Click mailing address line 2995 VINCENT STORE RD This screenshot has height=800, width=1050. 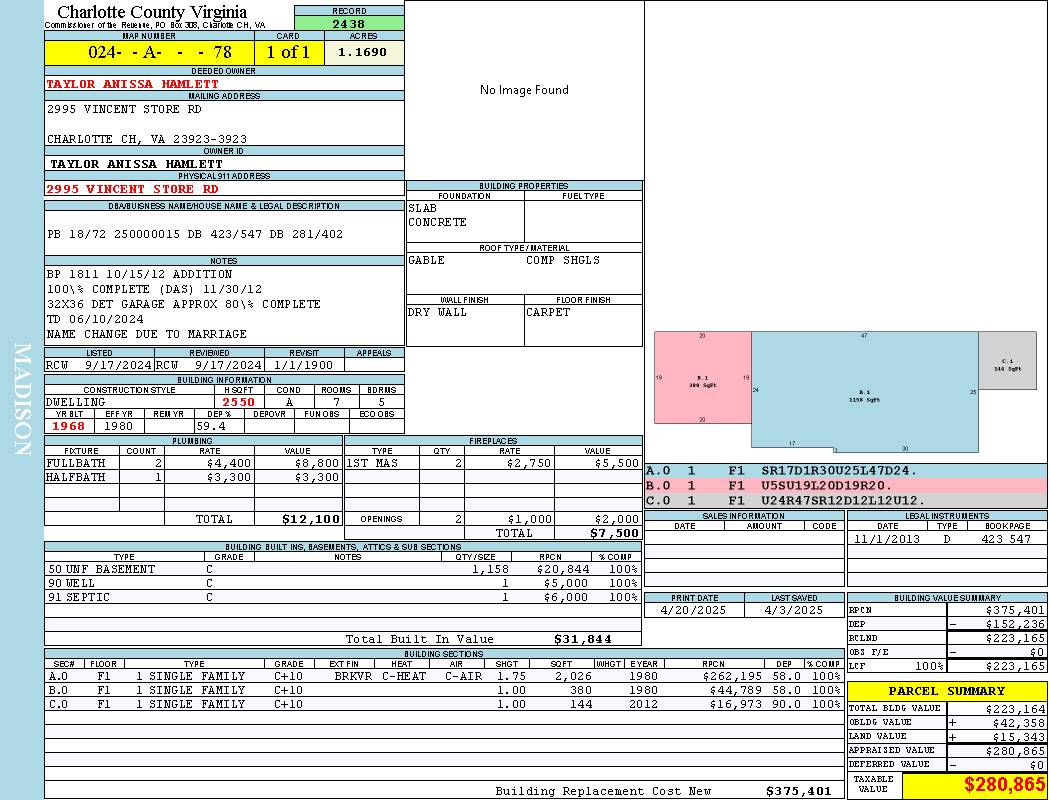click(x=124, y=109)
